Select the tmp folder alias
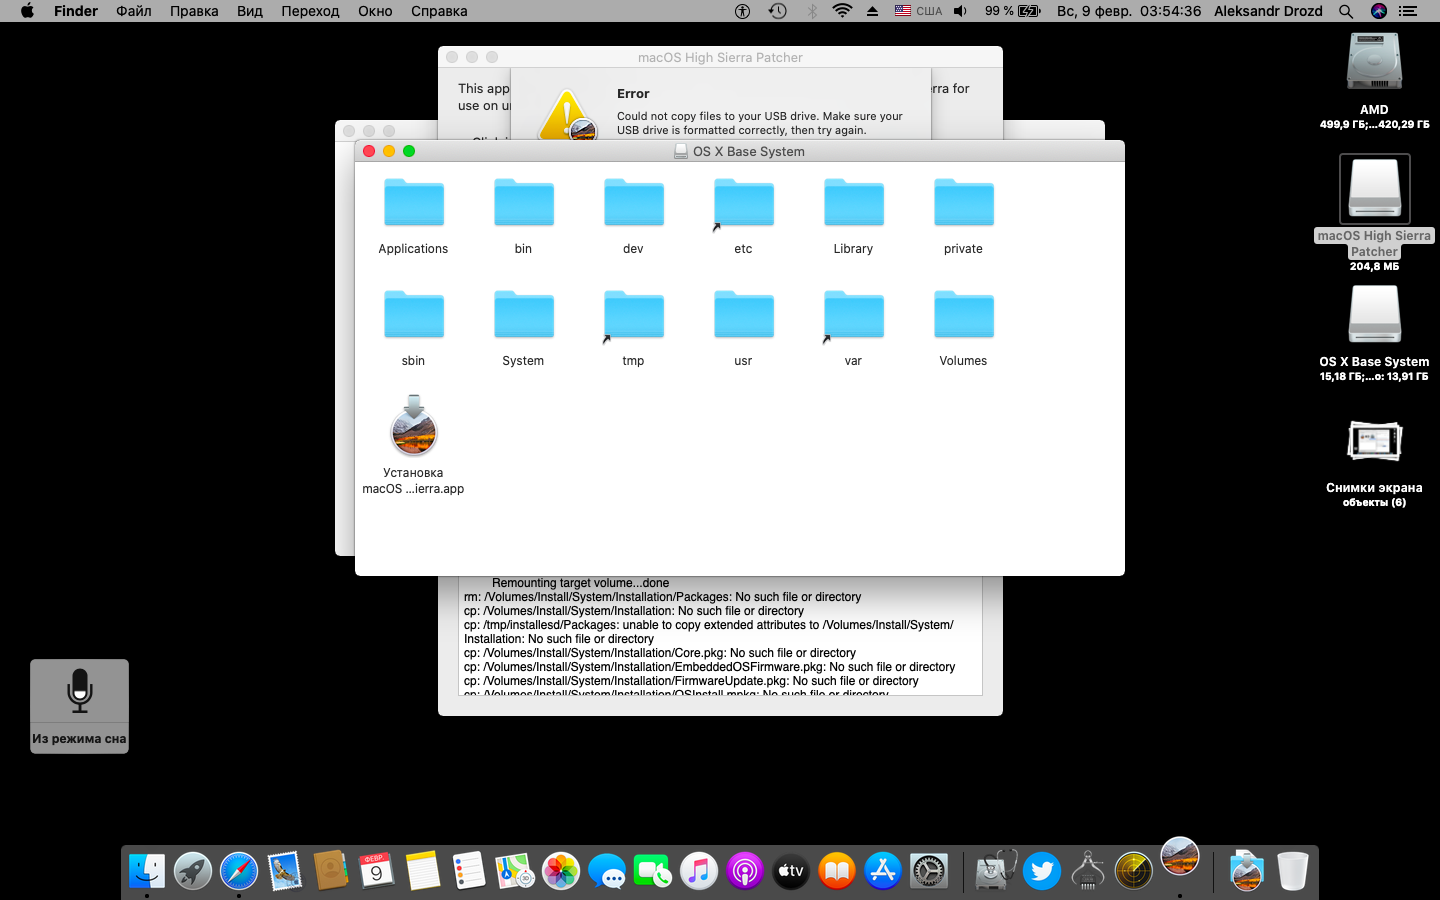The width and height of the screenshot is (1440, 900). tap(633, 315)
